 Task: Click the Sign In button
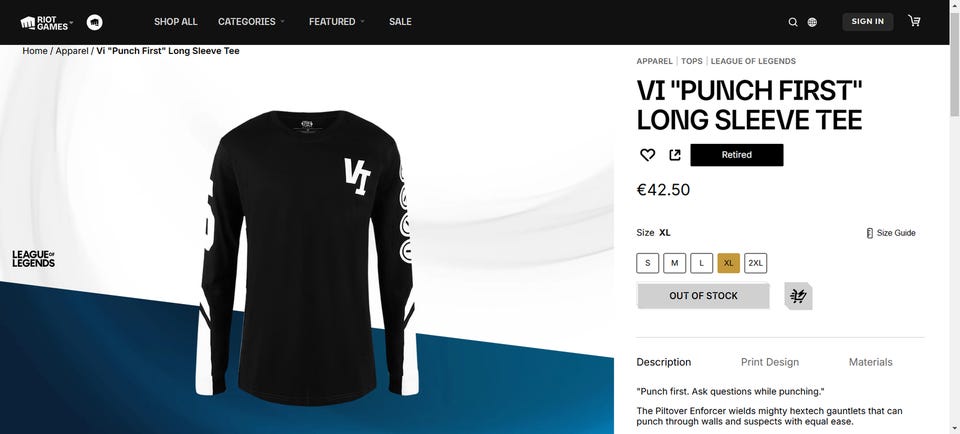868,21
